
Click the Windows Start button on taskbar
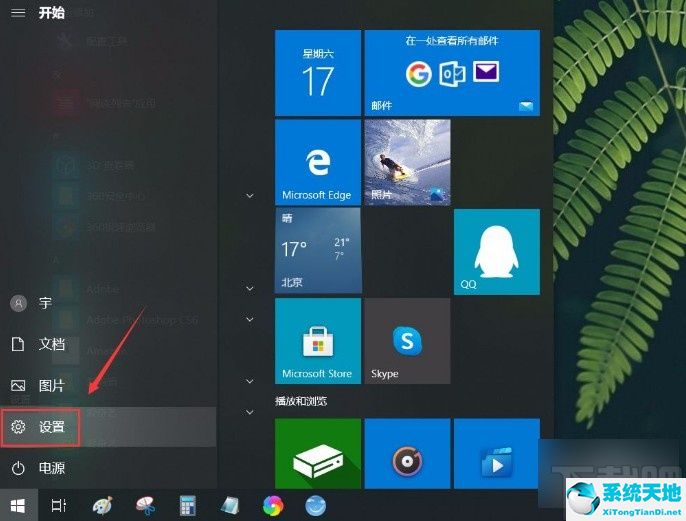tap(18, 506)
